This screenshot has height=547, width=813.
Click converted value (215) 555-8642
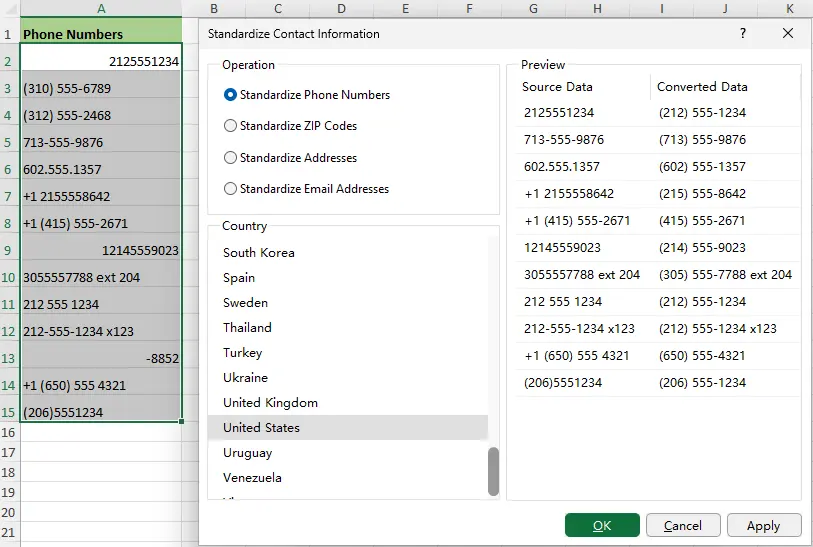(x=702, y=193)
